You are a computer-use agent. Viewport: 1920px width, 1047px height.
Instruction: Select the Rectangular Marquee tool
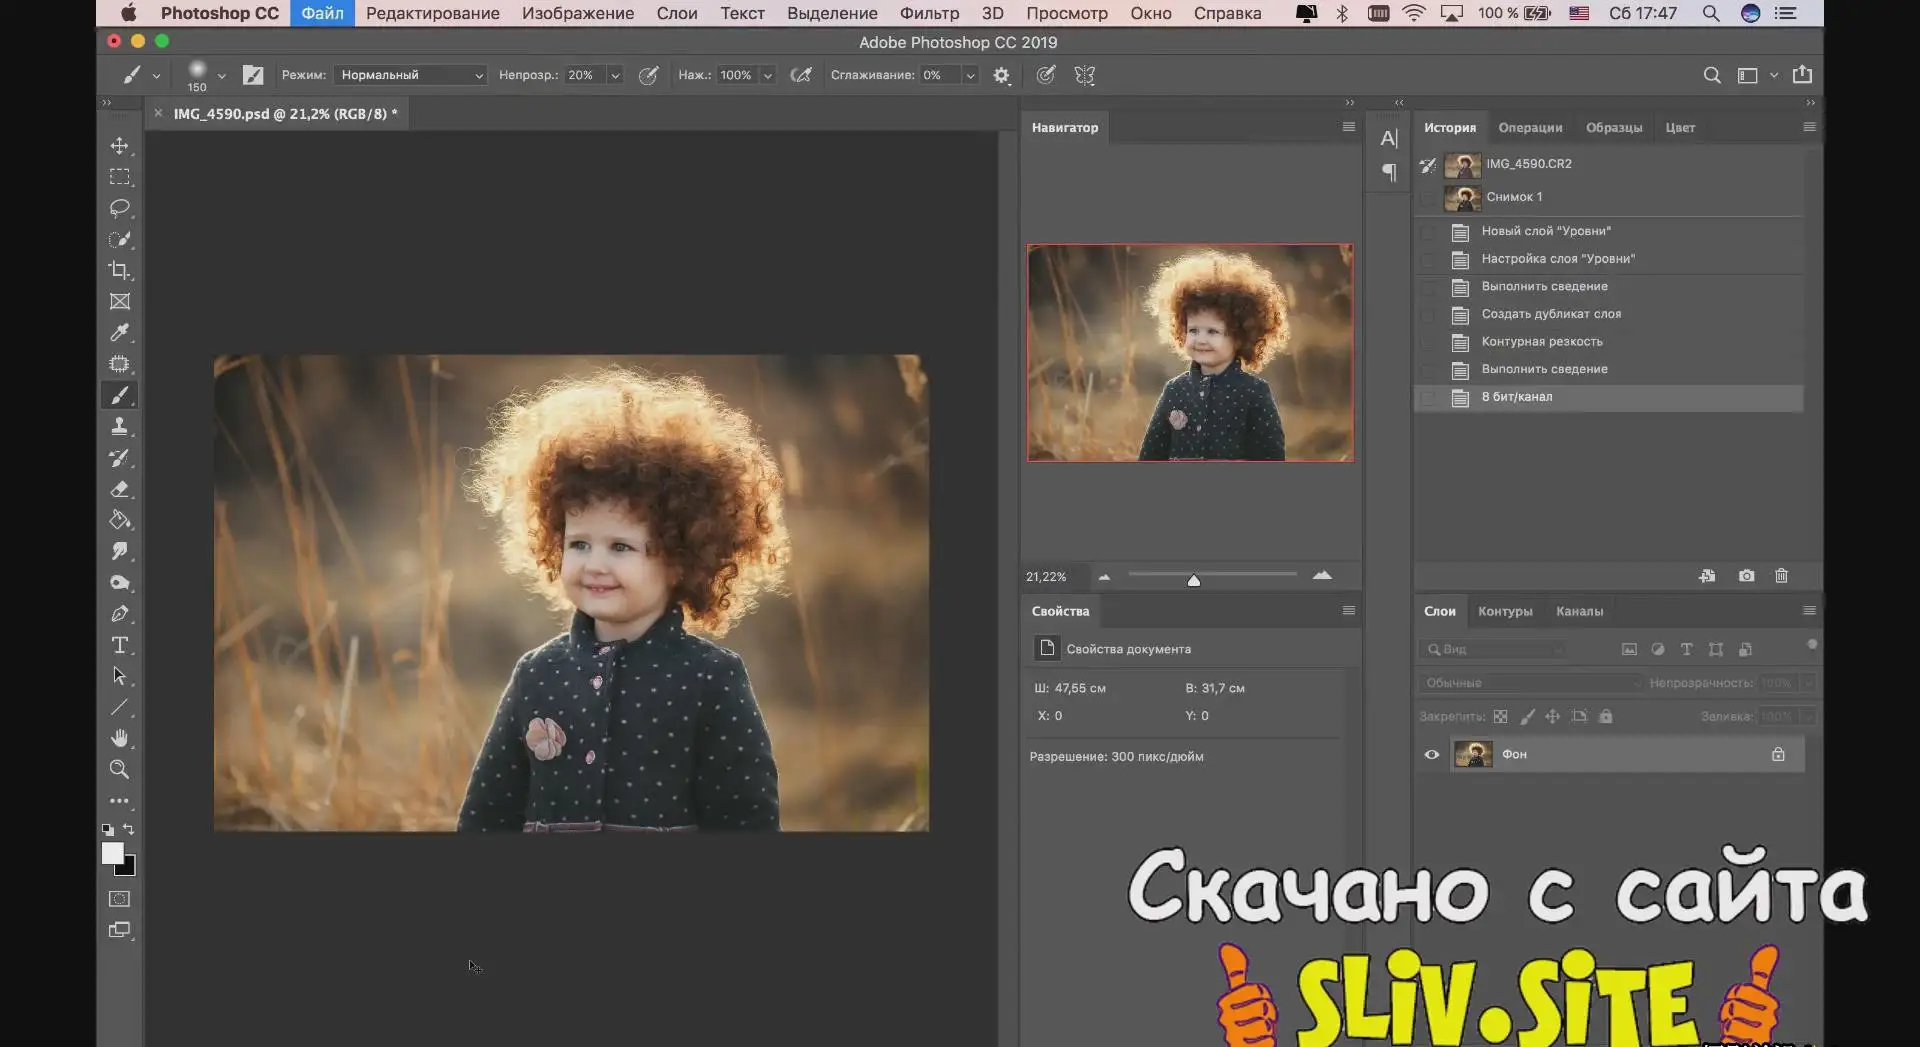120,177
